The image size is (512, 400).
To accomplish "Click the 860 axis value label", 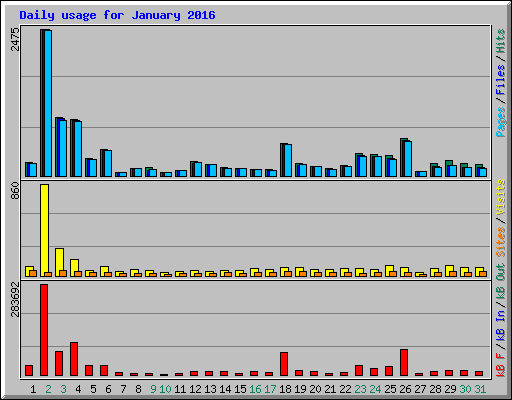I will (x=15, y=191).
